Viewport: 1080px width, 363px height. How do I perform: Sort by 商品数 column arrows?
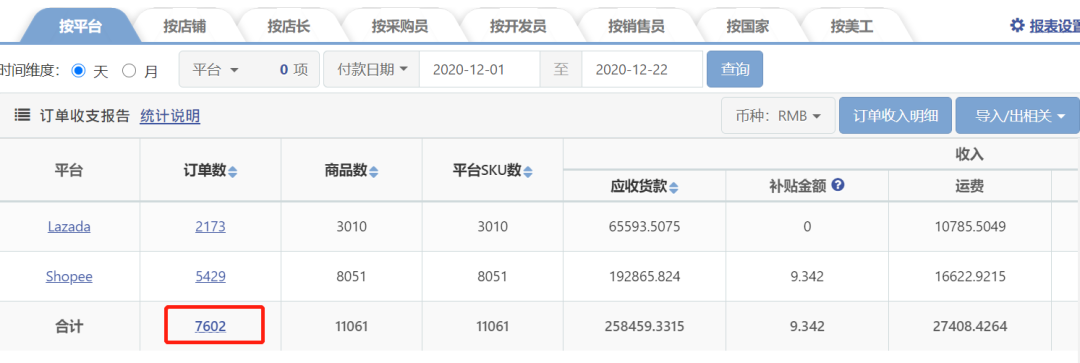(x=373, y=172)
